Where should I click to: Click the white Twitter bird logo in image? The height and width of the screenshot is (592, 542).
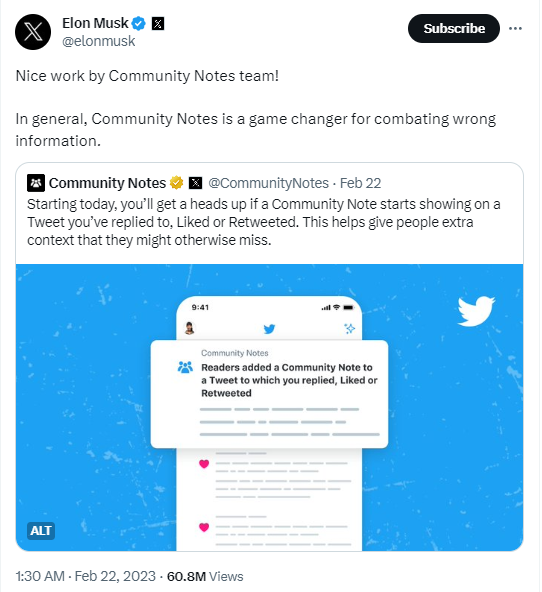[x=476, y=311]
